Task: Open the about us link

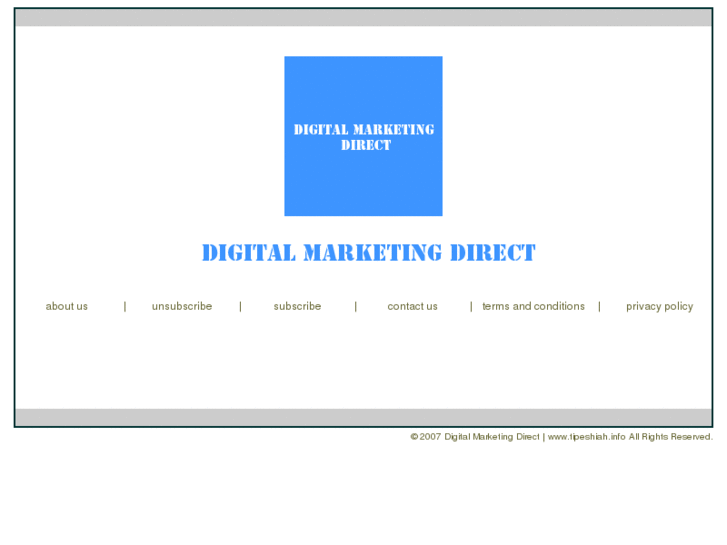Action: point(66,306)
